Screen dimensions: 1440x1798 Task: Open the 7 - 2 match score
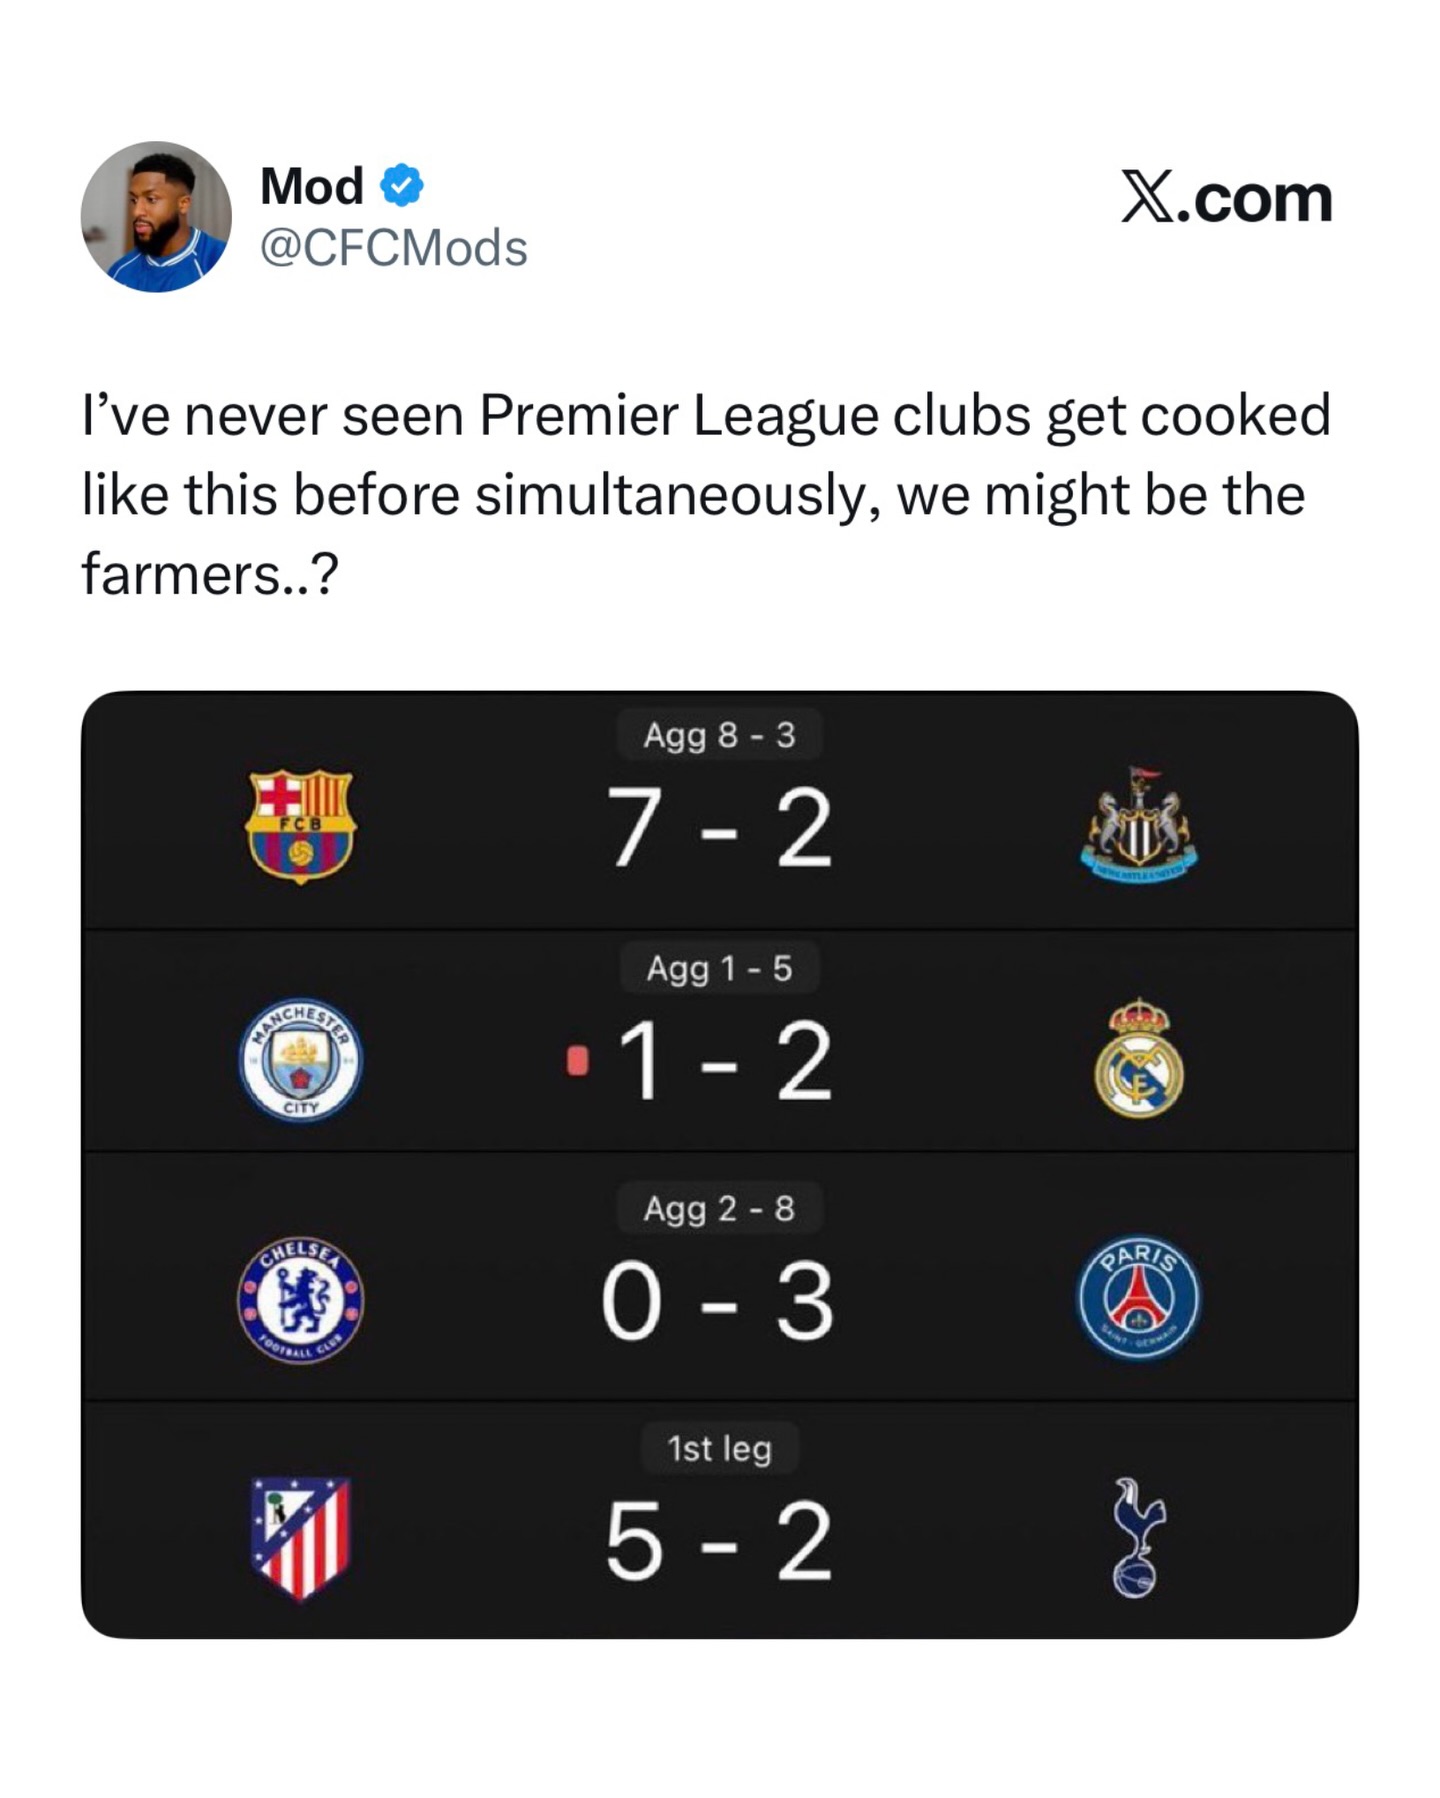pyautogui.click(x=719, y=828)
